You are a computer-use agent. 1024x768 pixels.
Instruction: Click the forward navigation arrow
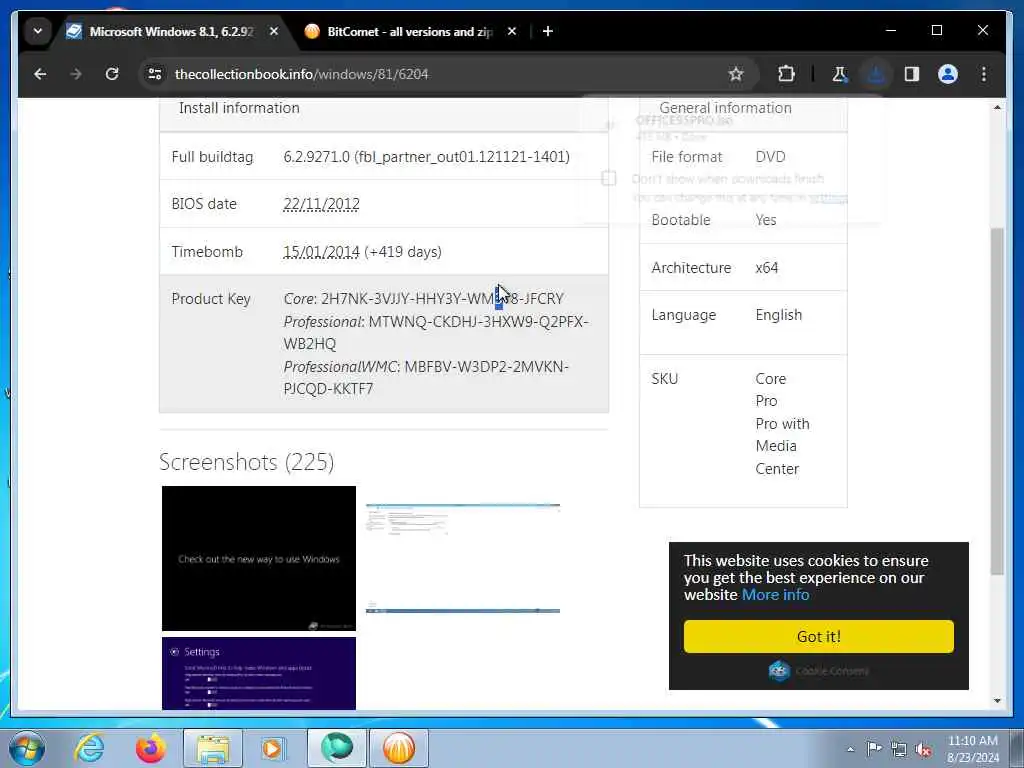(x=76, y=74)
